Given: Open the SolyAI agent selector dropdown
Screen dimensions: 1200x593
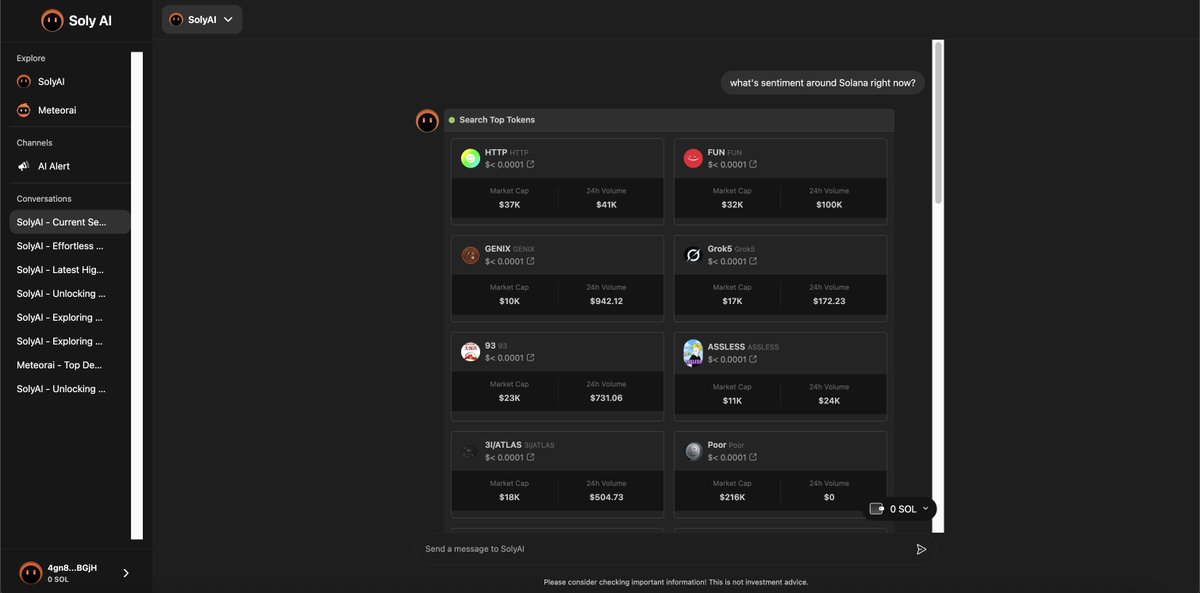Looking at the screenshot, I should [202, 19].
